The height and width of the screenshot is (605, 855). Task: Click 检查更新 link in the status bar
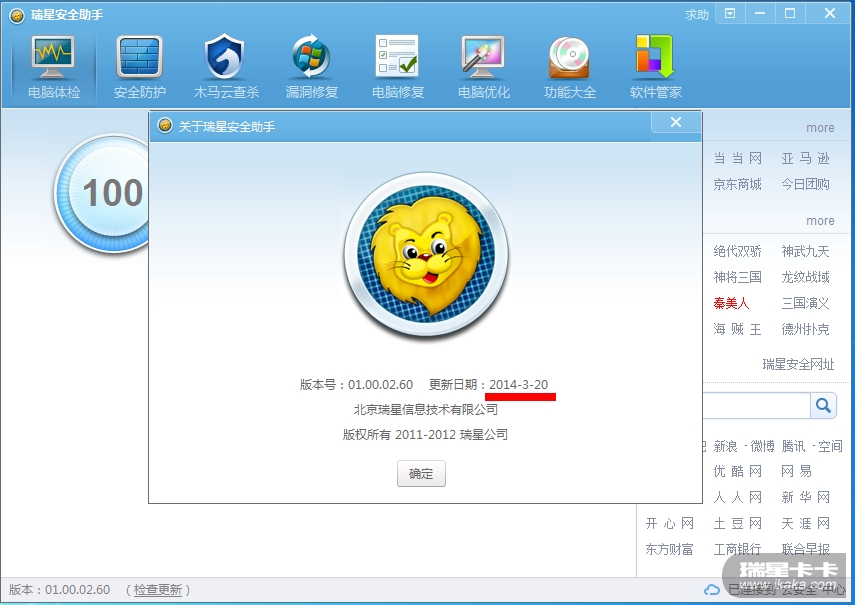pos(158,589)
